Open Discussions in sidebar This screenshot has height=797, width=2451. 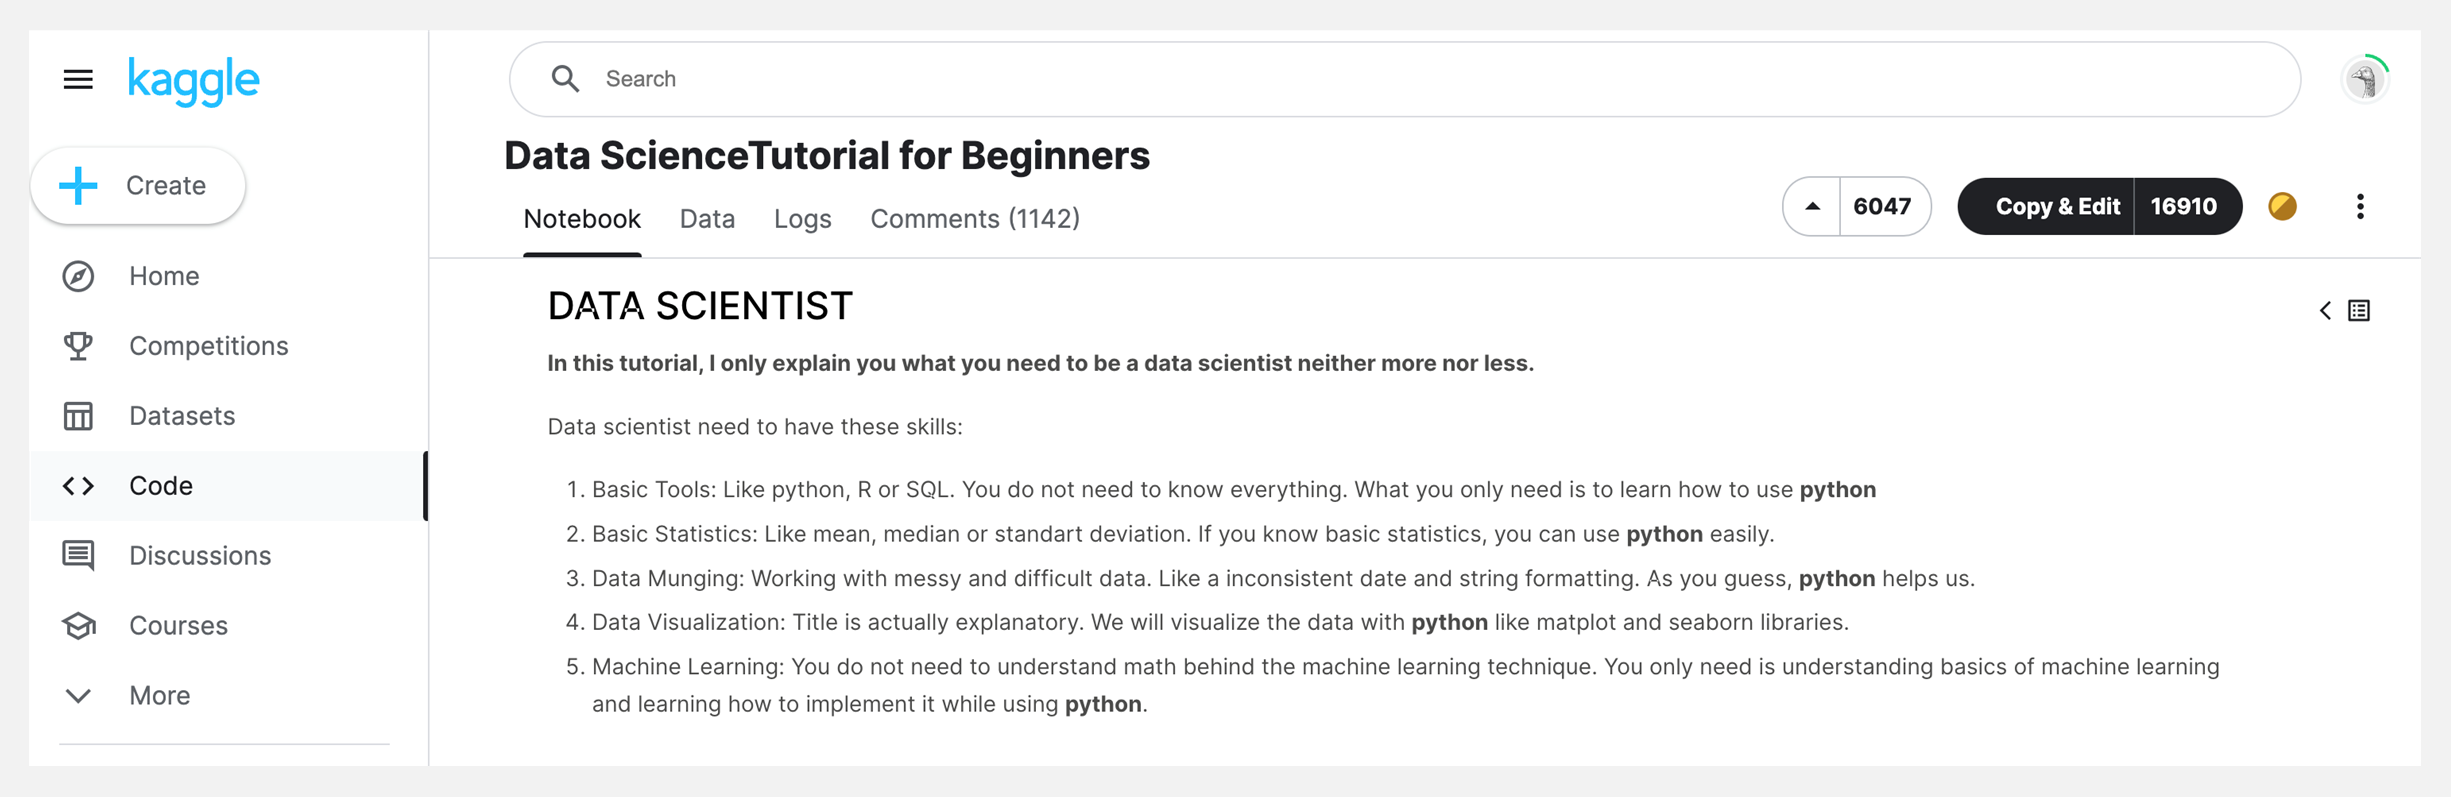pyautogui.click(x=199, y=556)
